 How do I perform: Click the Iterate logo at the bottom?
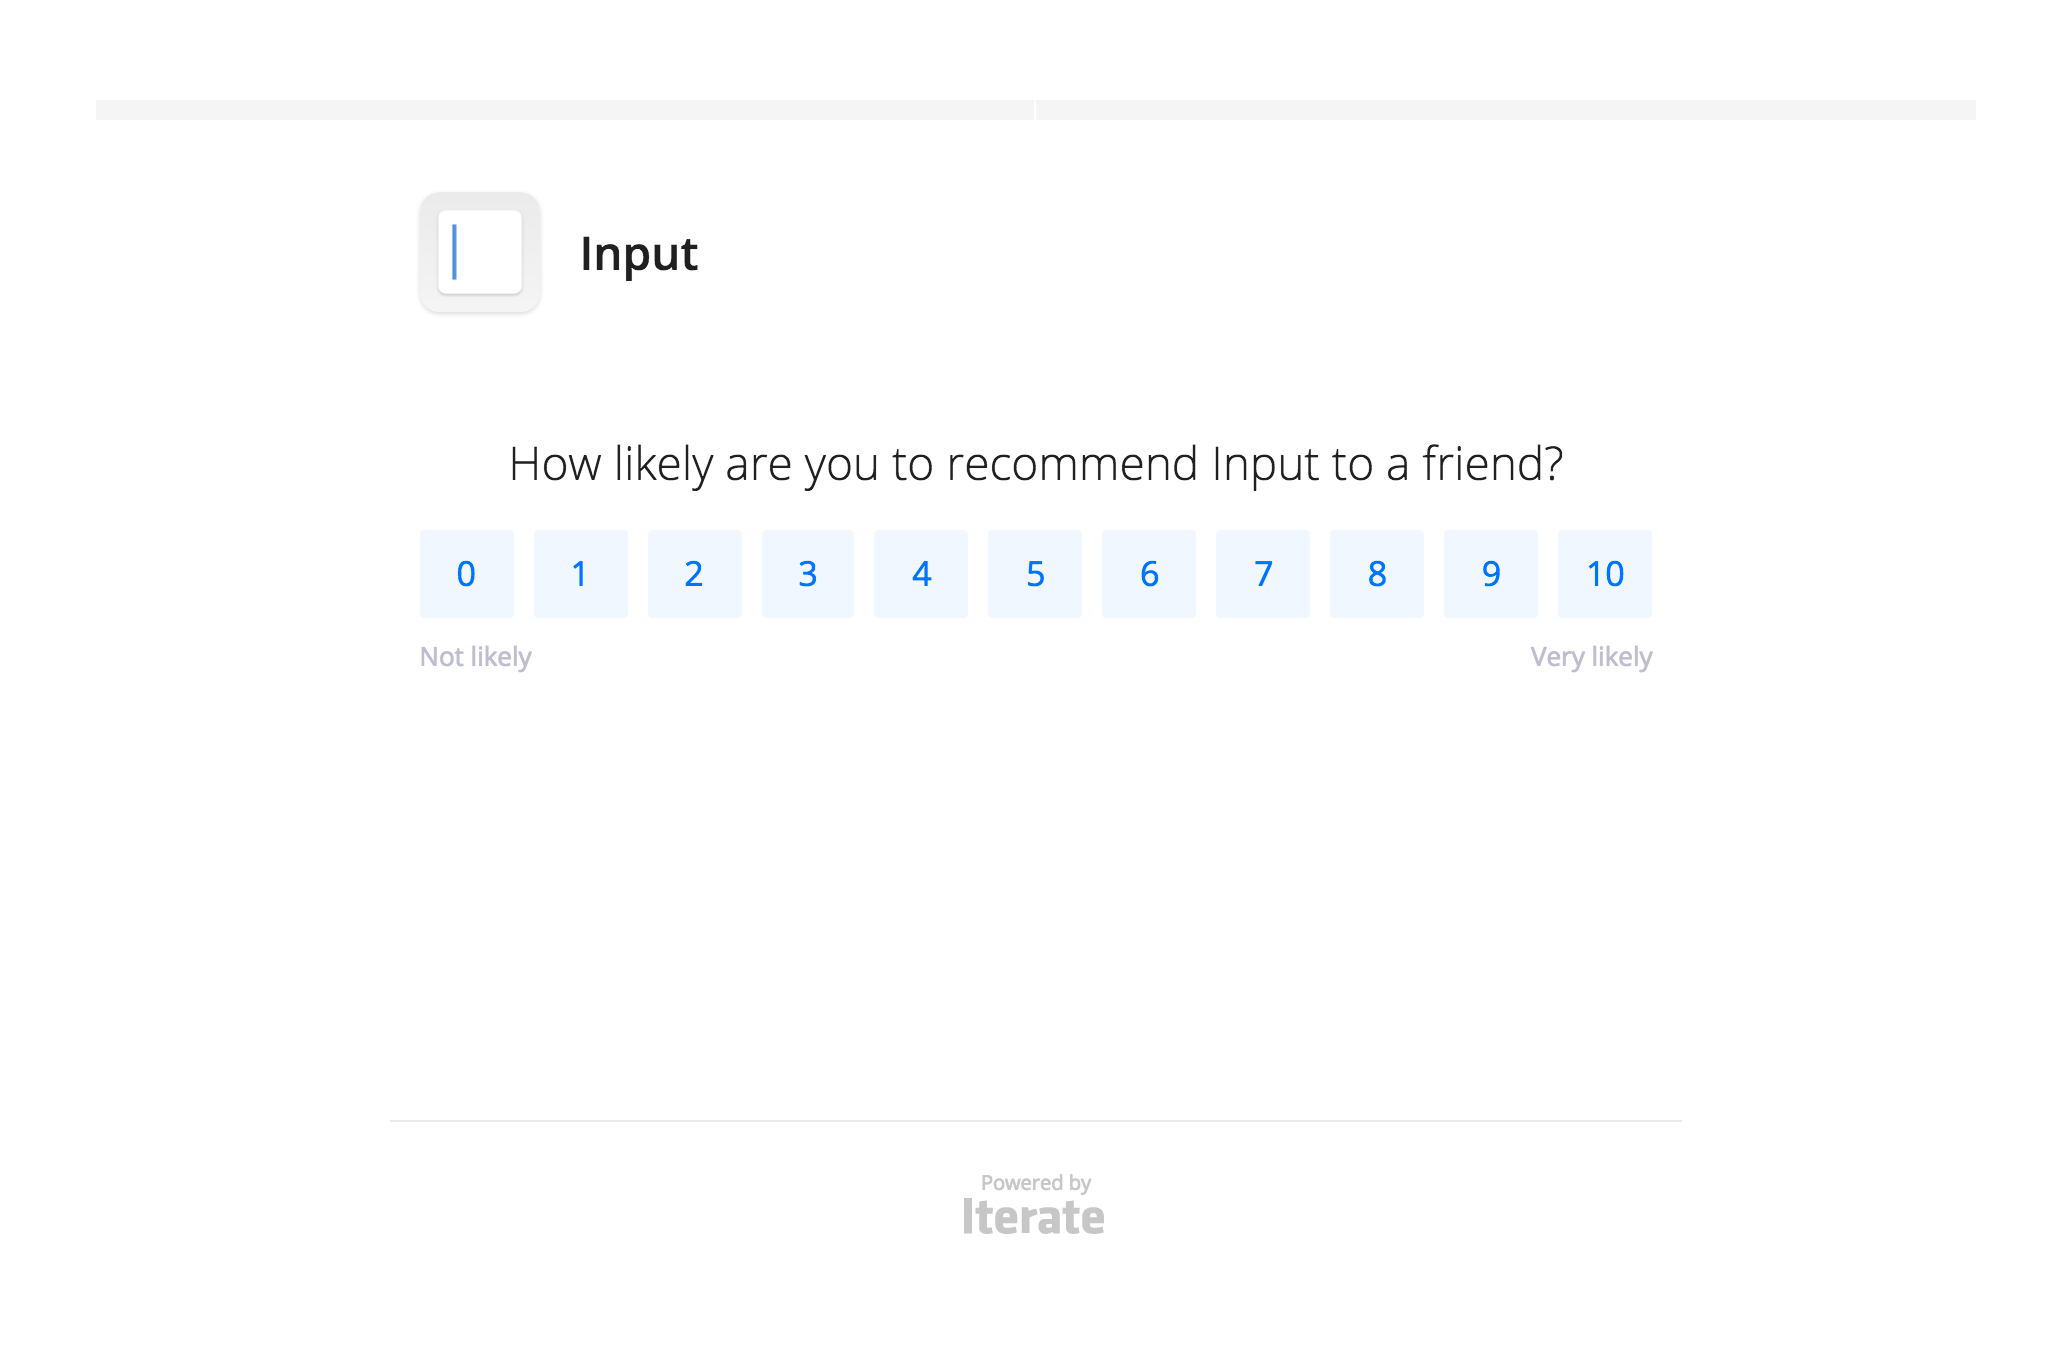pos(1035,1215)
